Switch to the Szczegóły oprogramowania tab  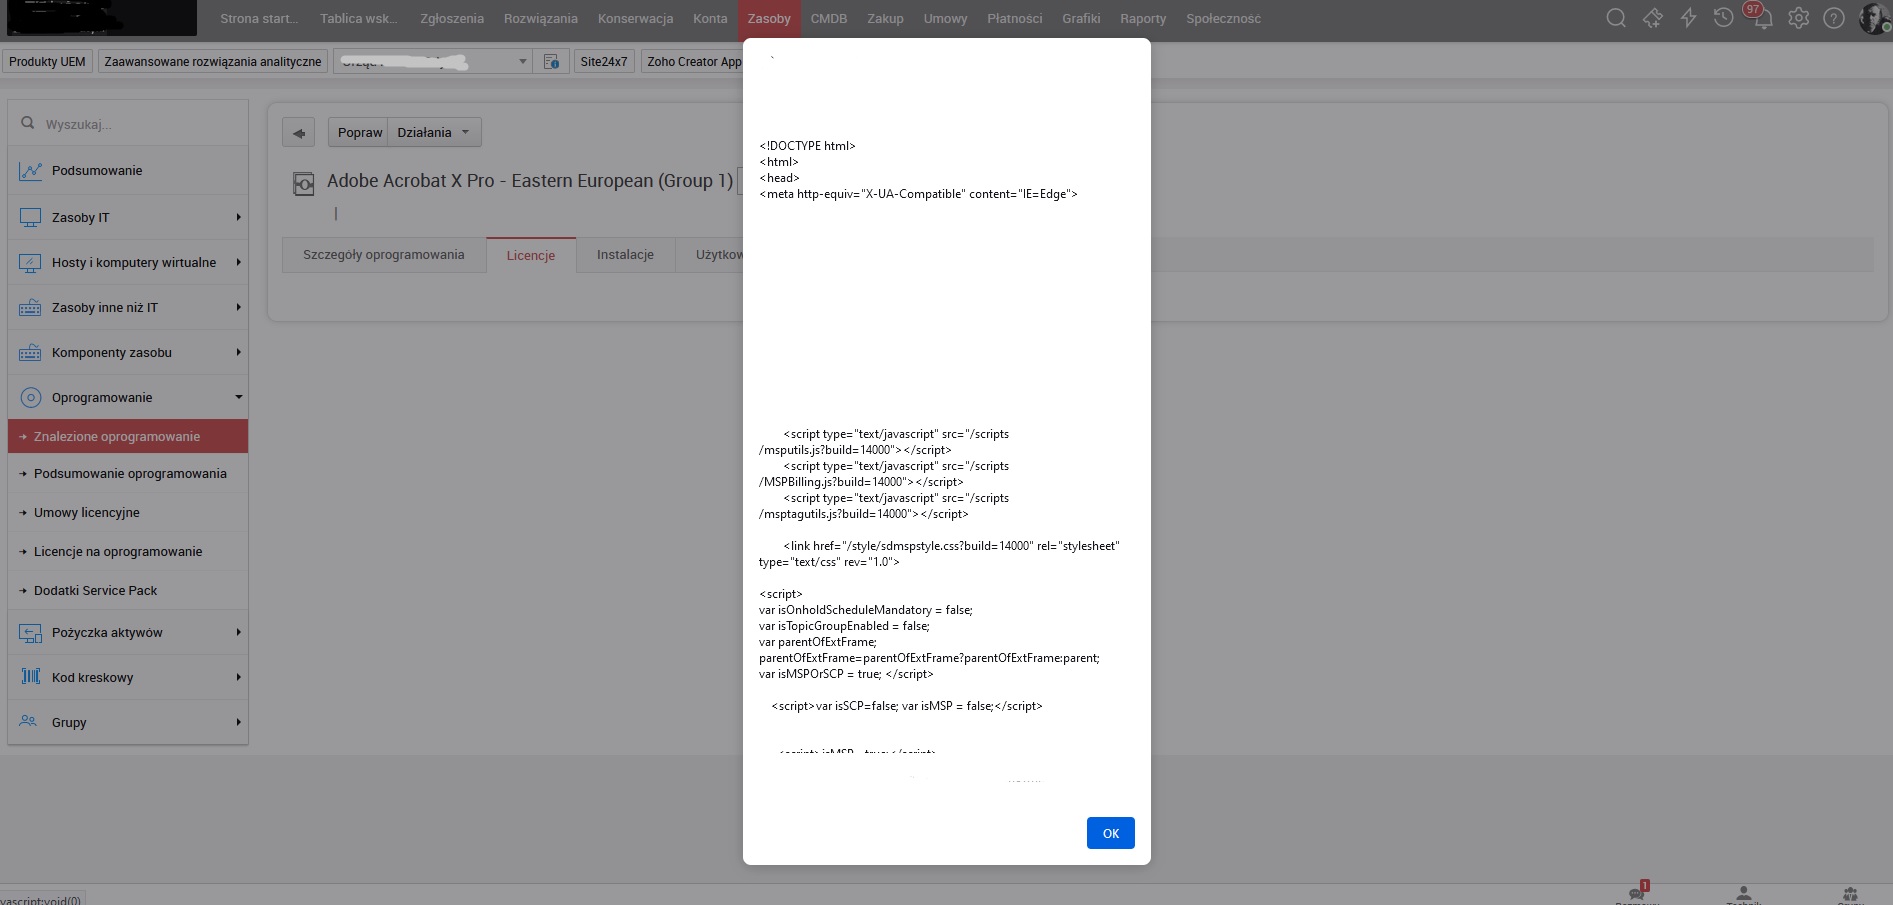[384, 255]
